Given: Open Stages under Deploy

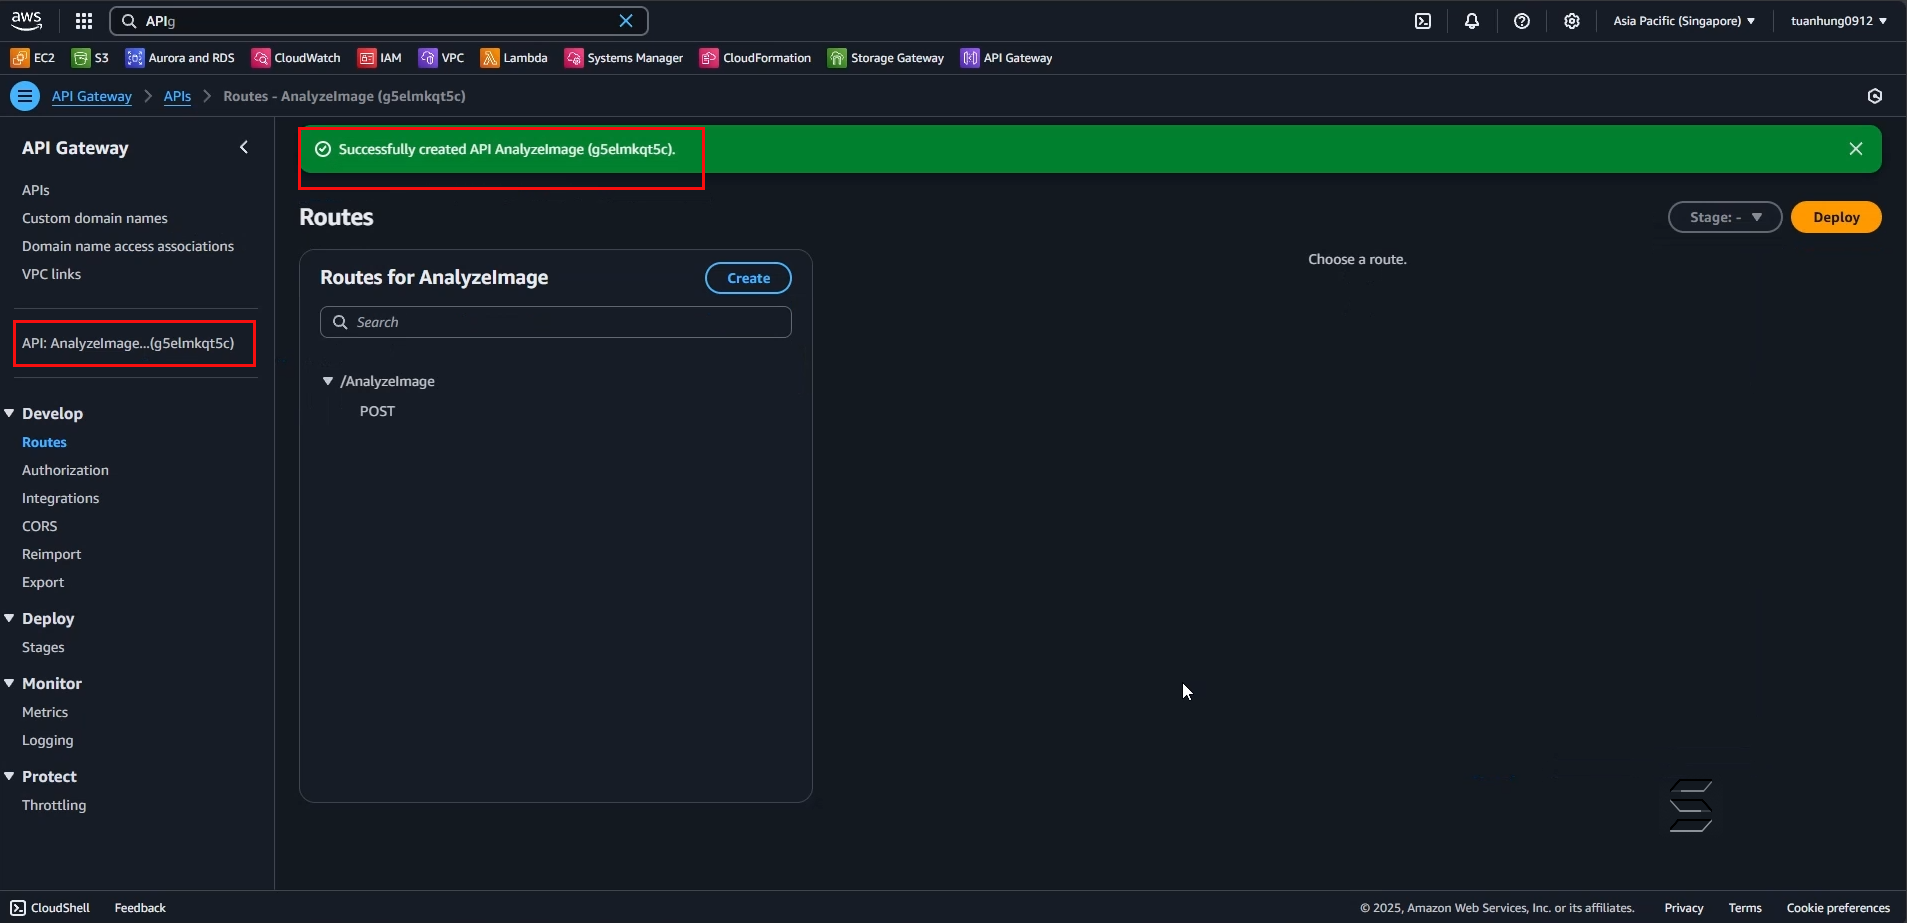Looking at the screenshot, I should [43, 647].
